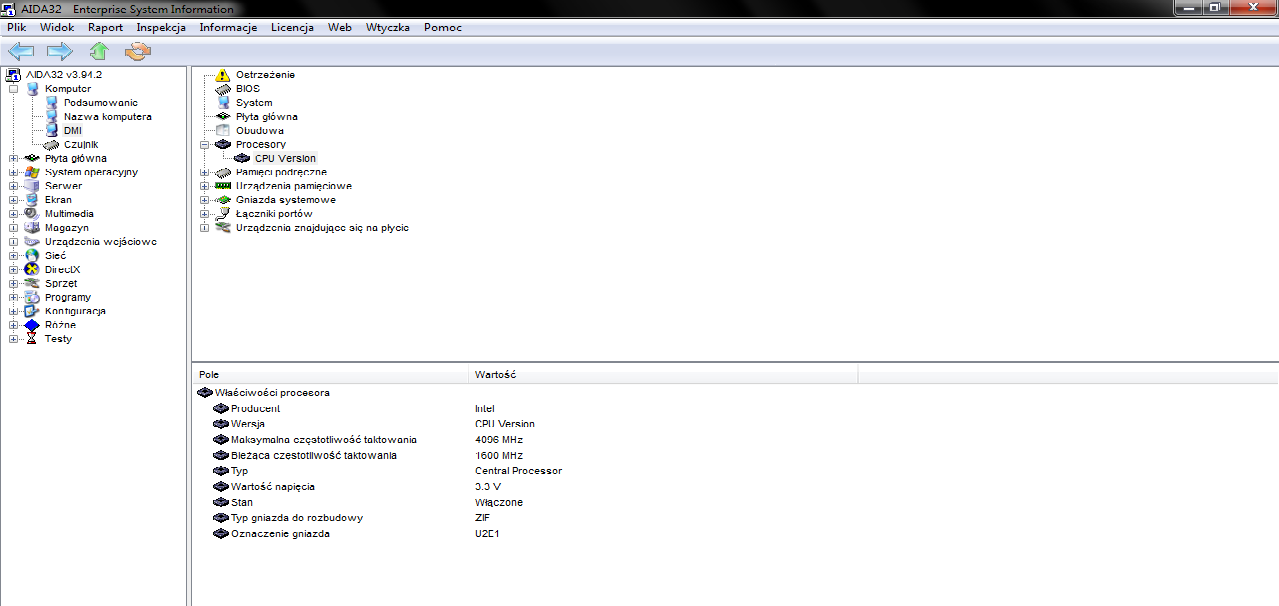1279x606 pixels.
Task: Click the Nazwa komputera icon
Action: pos(52,117)
